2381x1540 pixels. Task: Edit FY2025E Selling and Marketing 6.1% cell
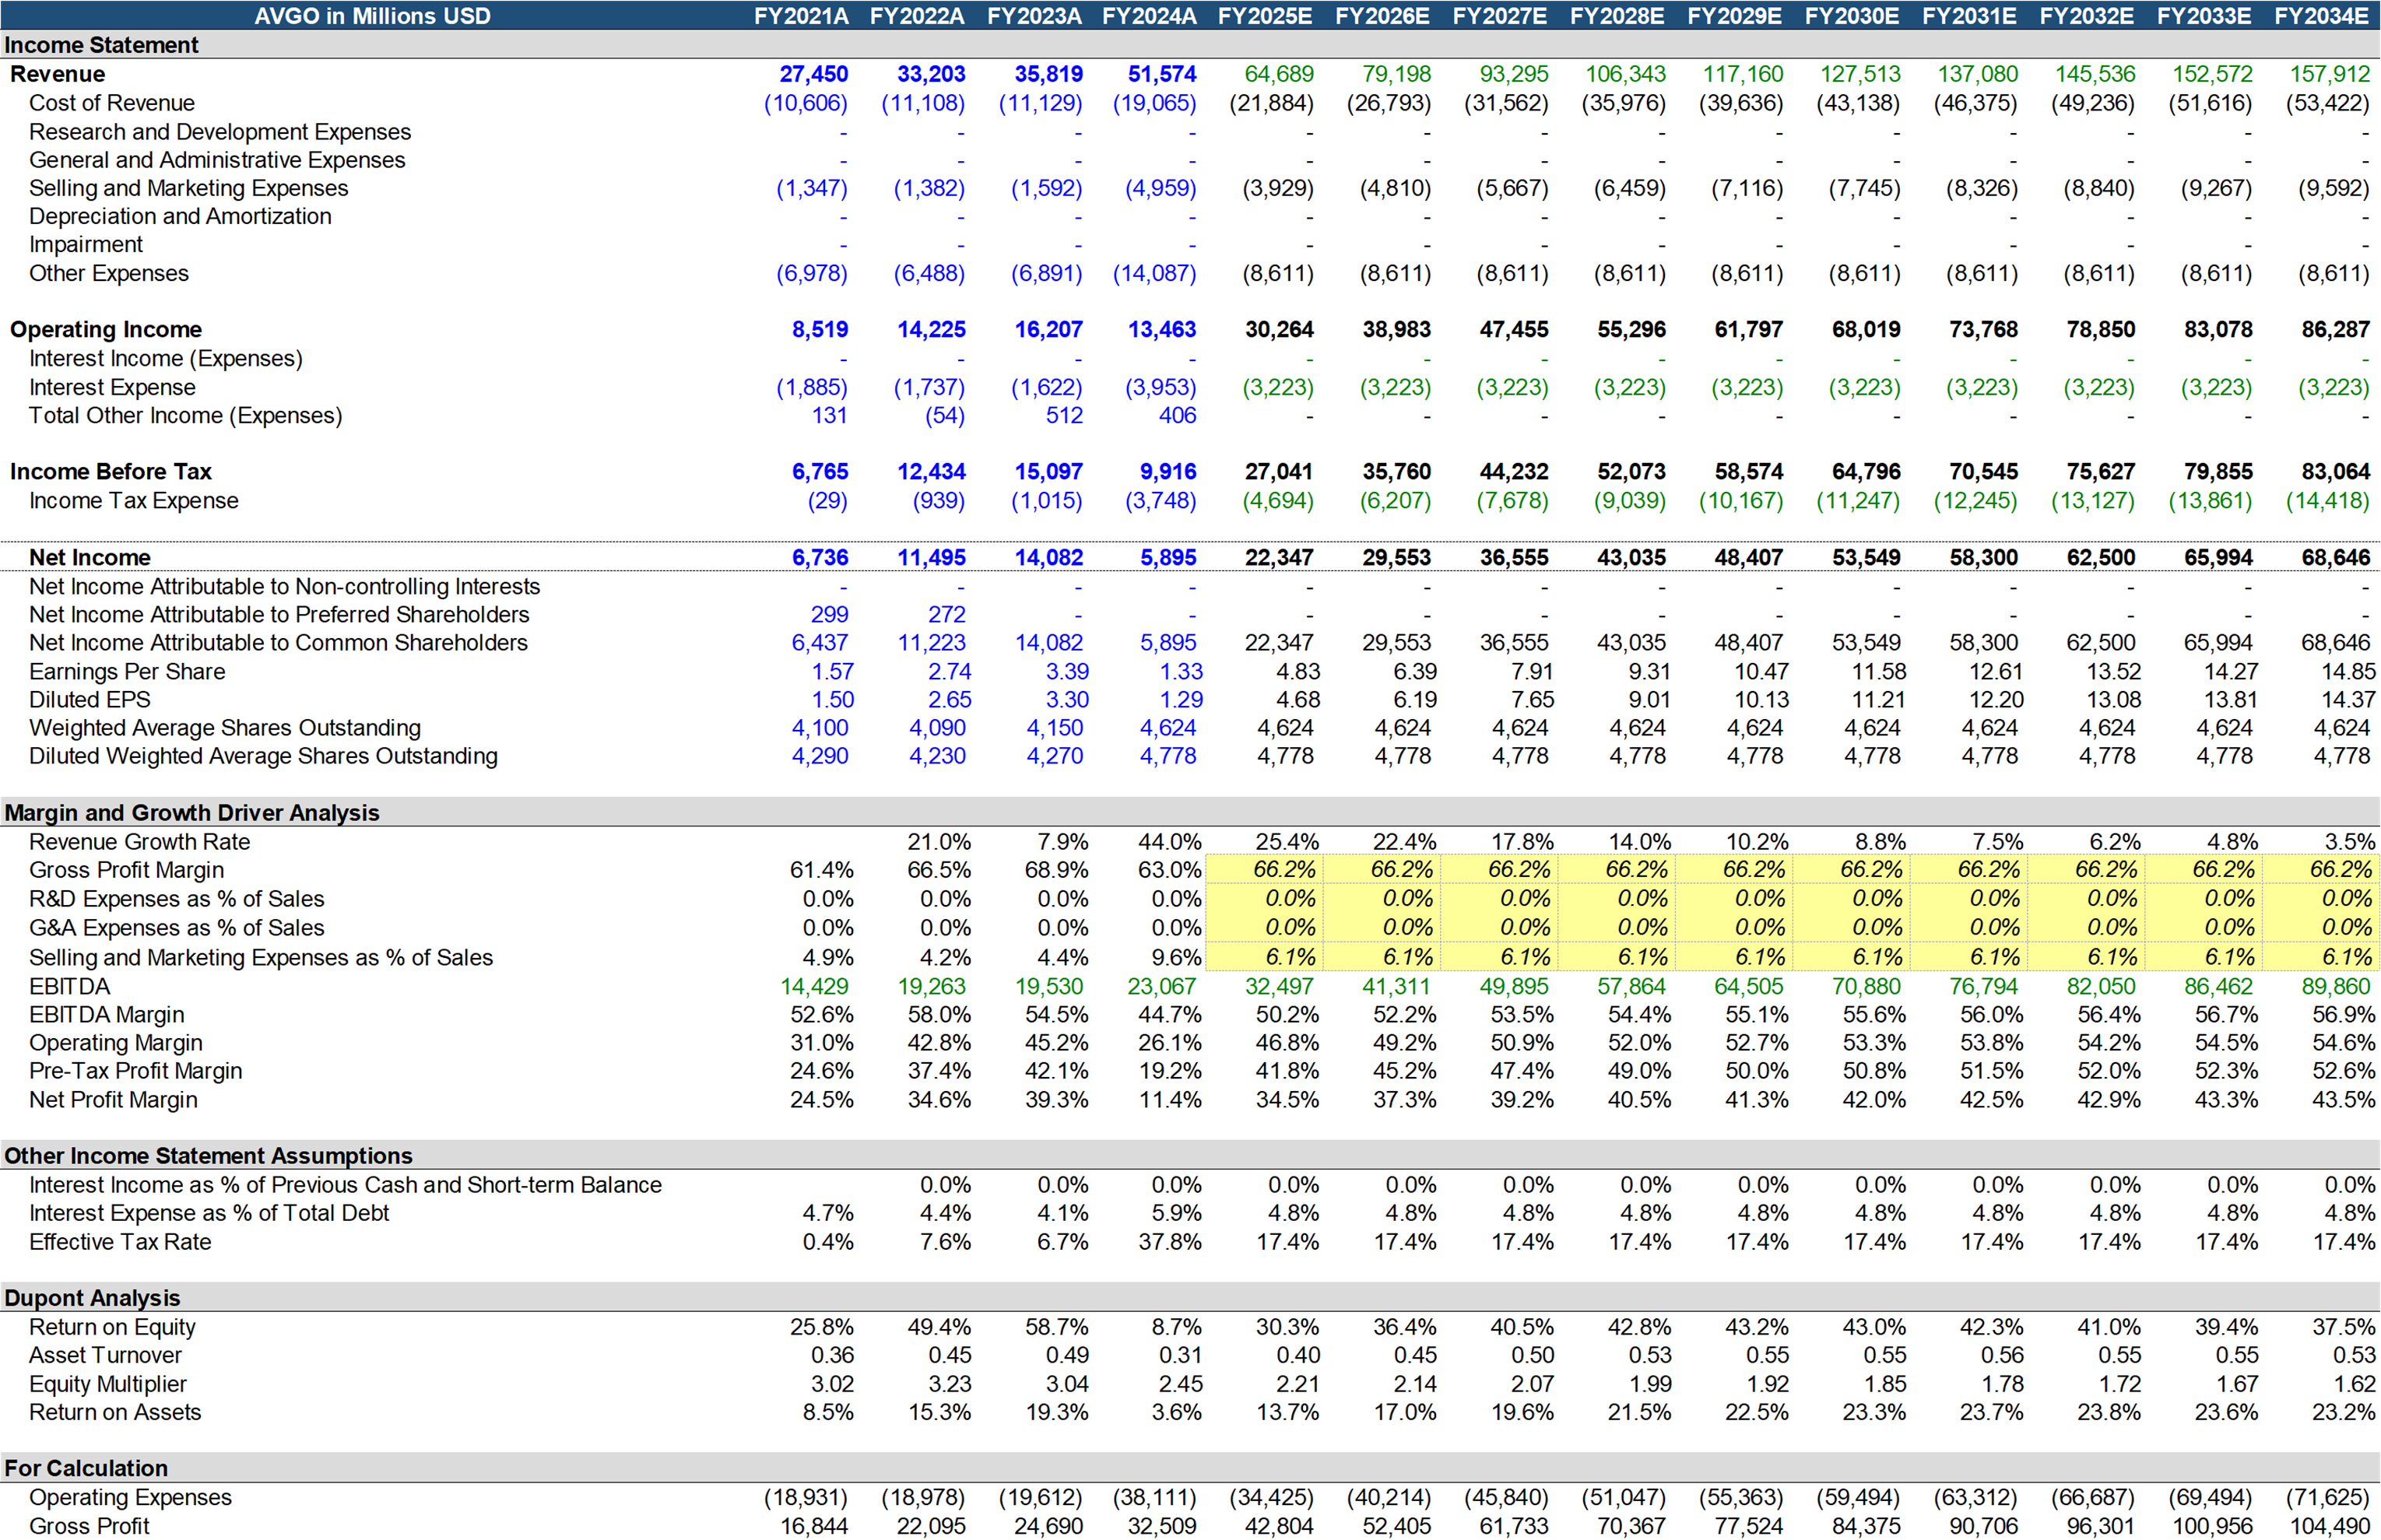1264,957
